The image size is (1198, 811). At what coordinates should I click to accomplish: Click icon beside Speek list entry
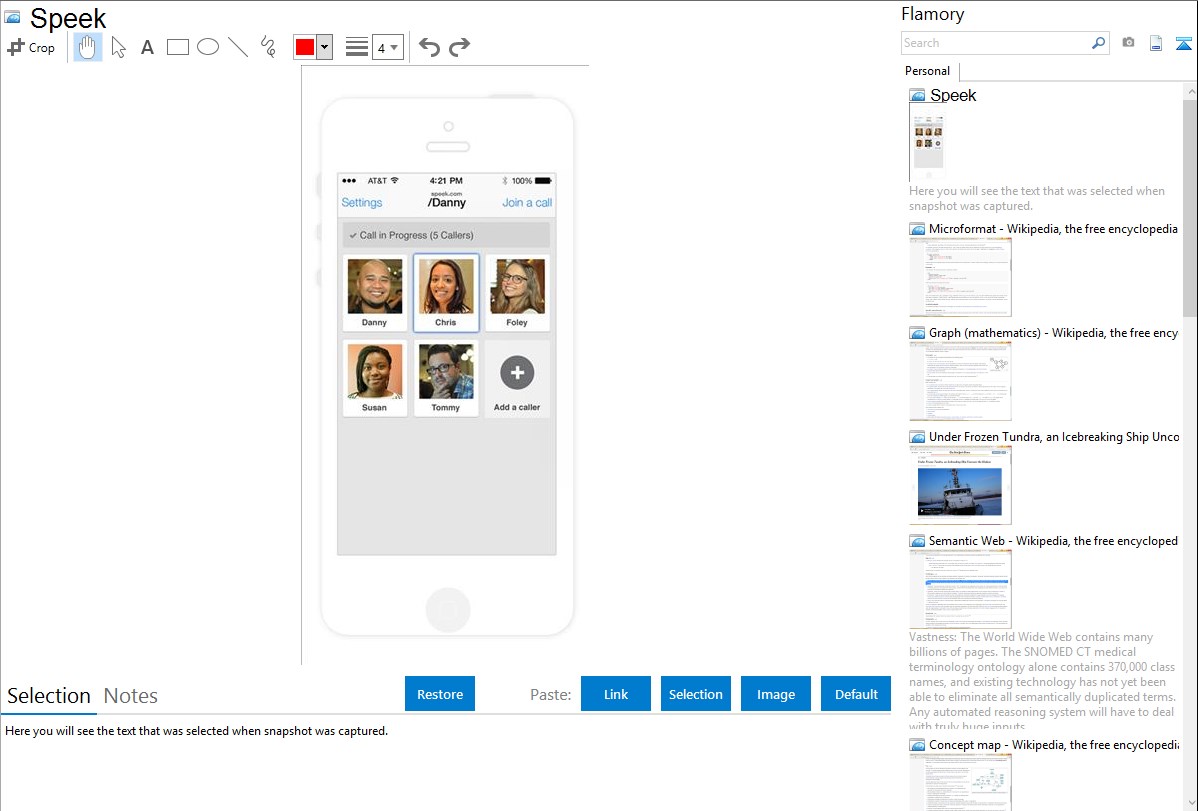tap(917, 95)
